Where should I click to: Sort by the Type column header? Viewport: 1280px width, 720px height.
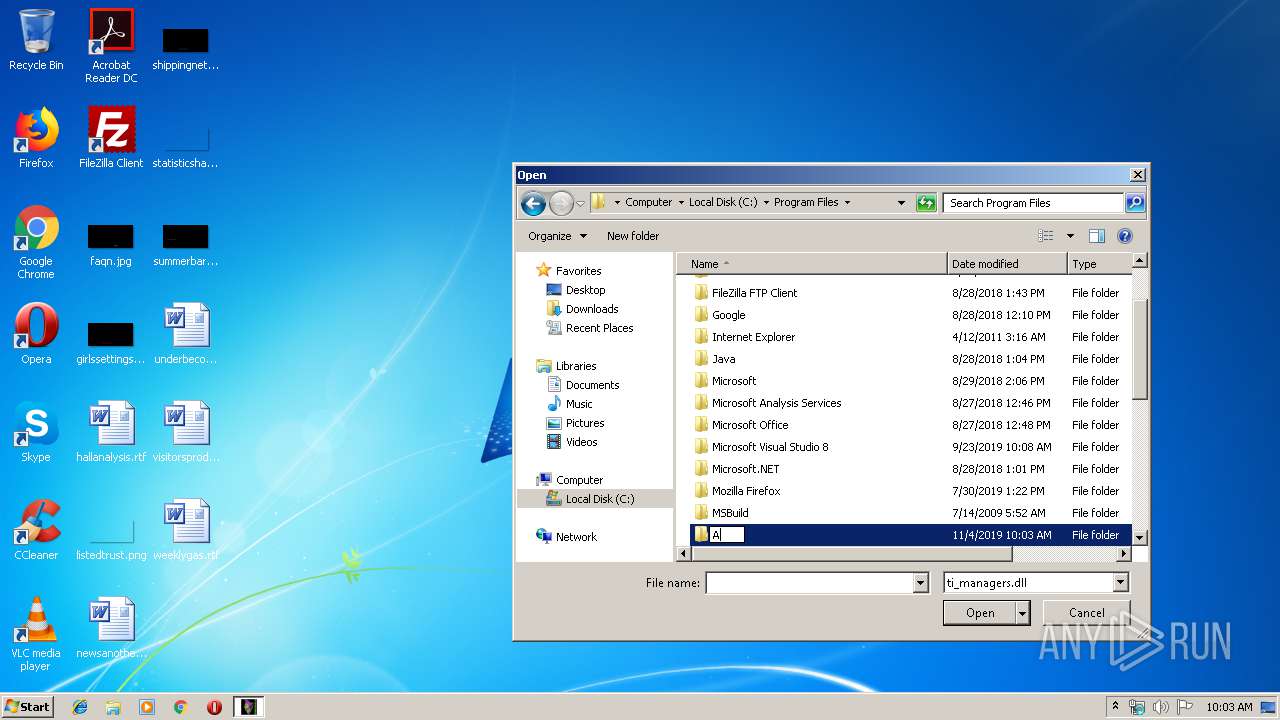pos(1099,264)
